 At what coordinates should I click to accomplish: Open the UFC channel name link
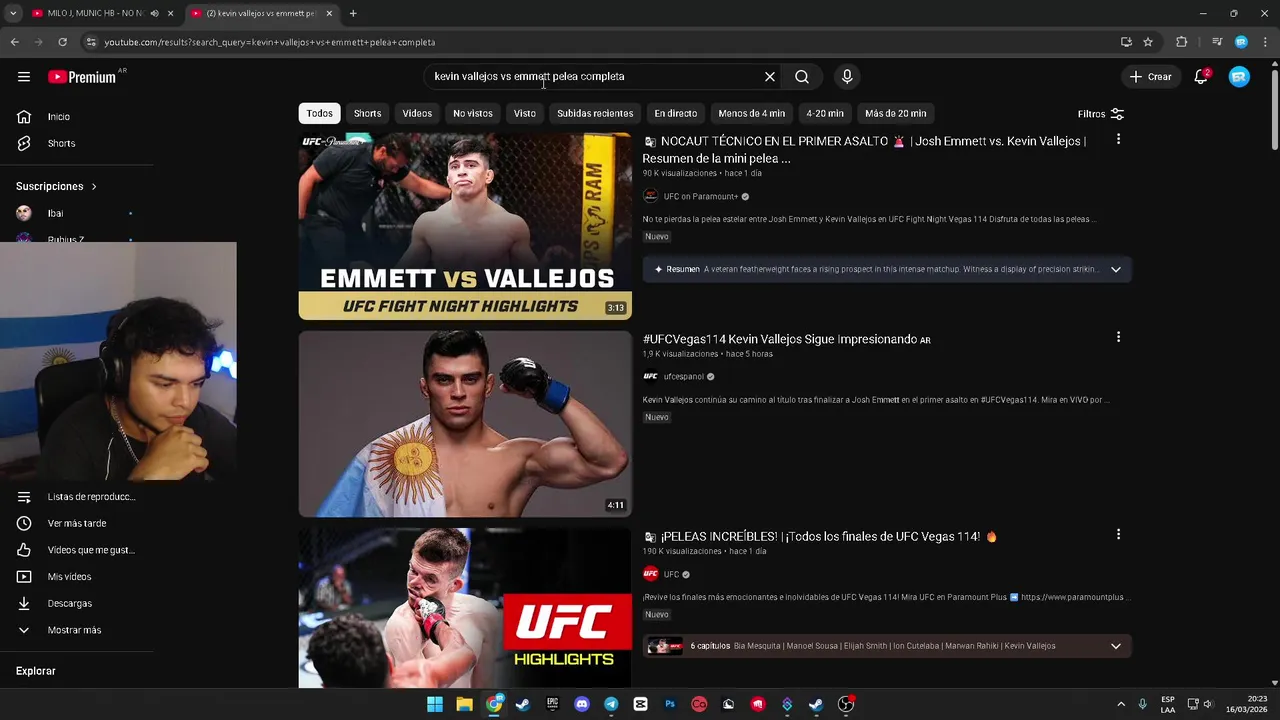coord(671,575)
